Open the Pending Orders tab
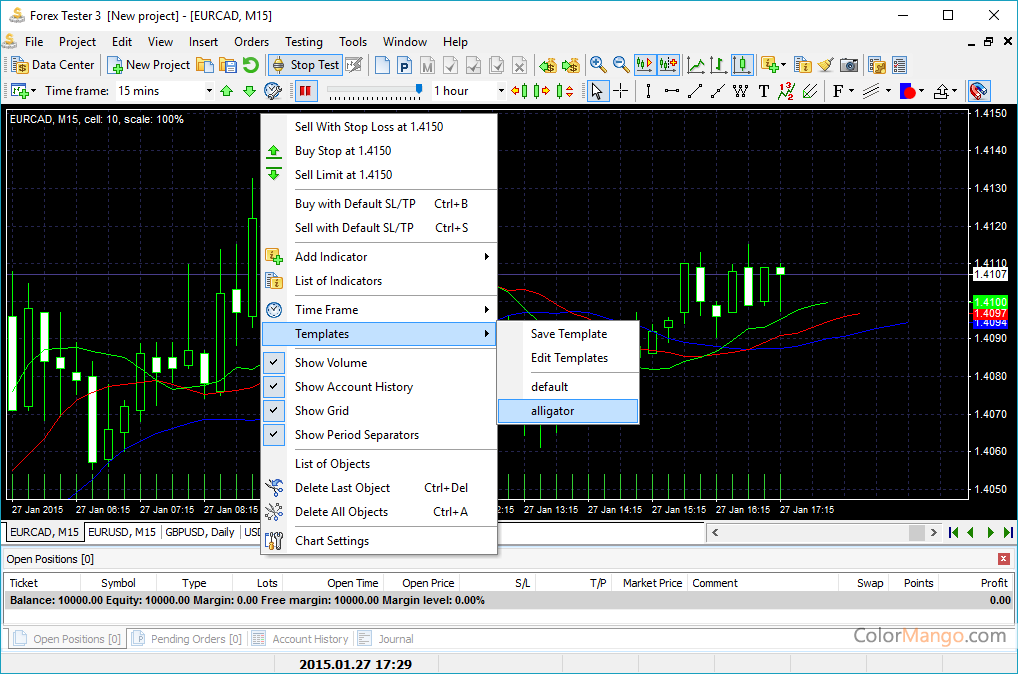 click(x=187, y=639)
